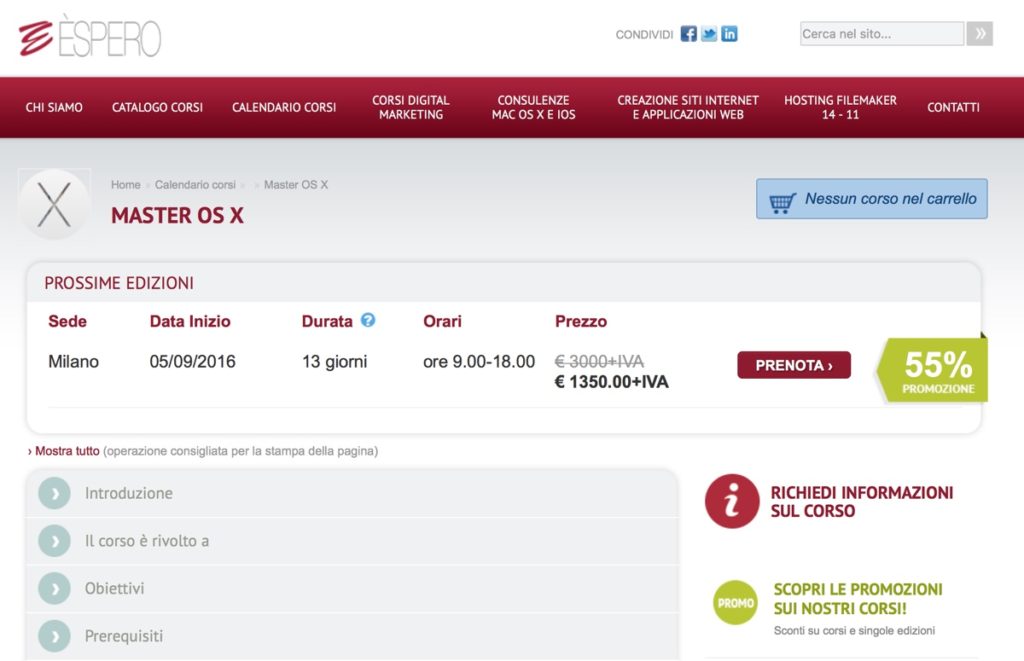
Task: Submit search with the arrow button
Action: point(980,34)
